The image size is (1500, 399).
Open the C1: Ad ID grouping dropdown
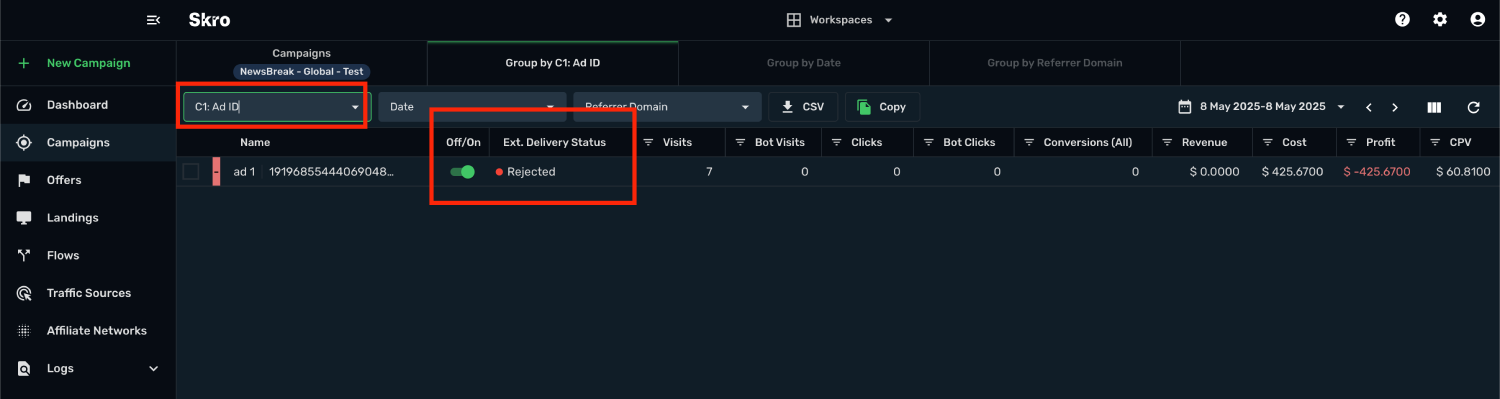coord(273,107)
